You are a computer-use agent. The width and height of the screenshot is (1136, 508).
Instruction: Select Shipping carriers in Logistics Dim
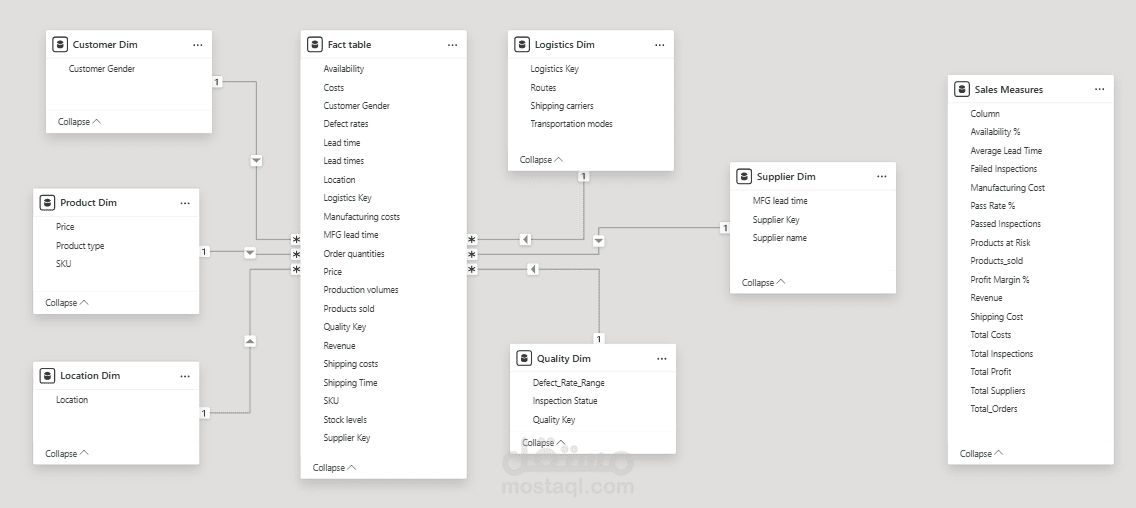pos(561,106)
